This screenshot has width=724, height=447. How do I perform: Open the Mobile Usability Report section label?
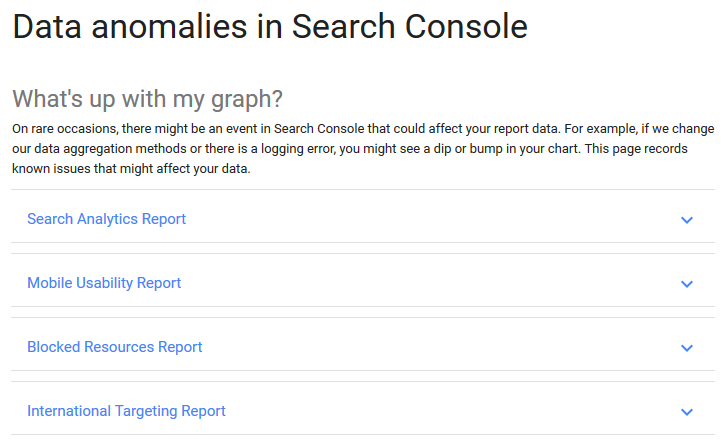(x=104, y=283)
